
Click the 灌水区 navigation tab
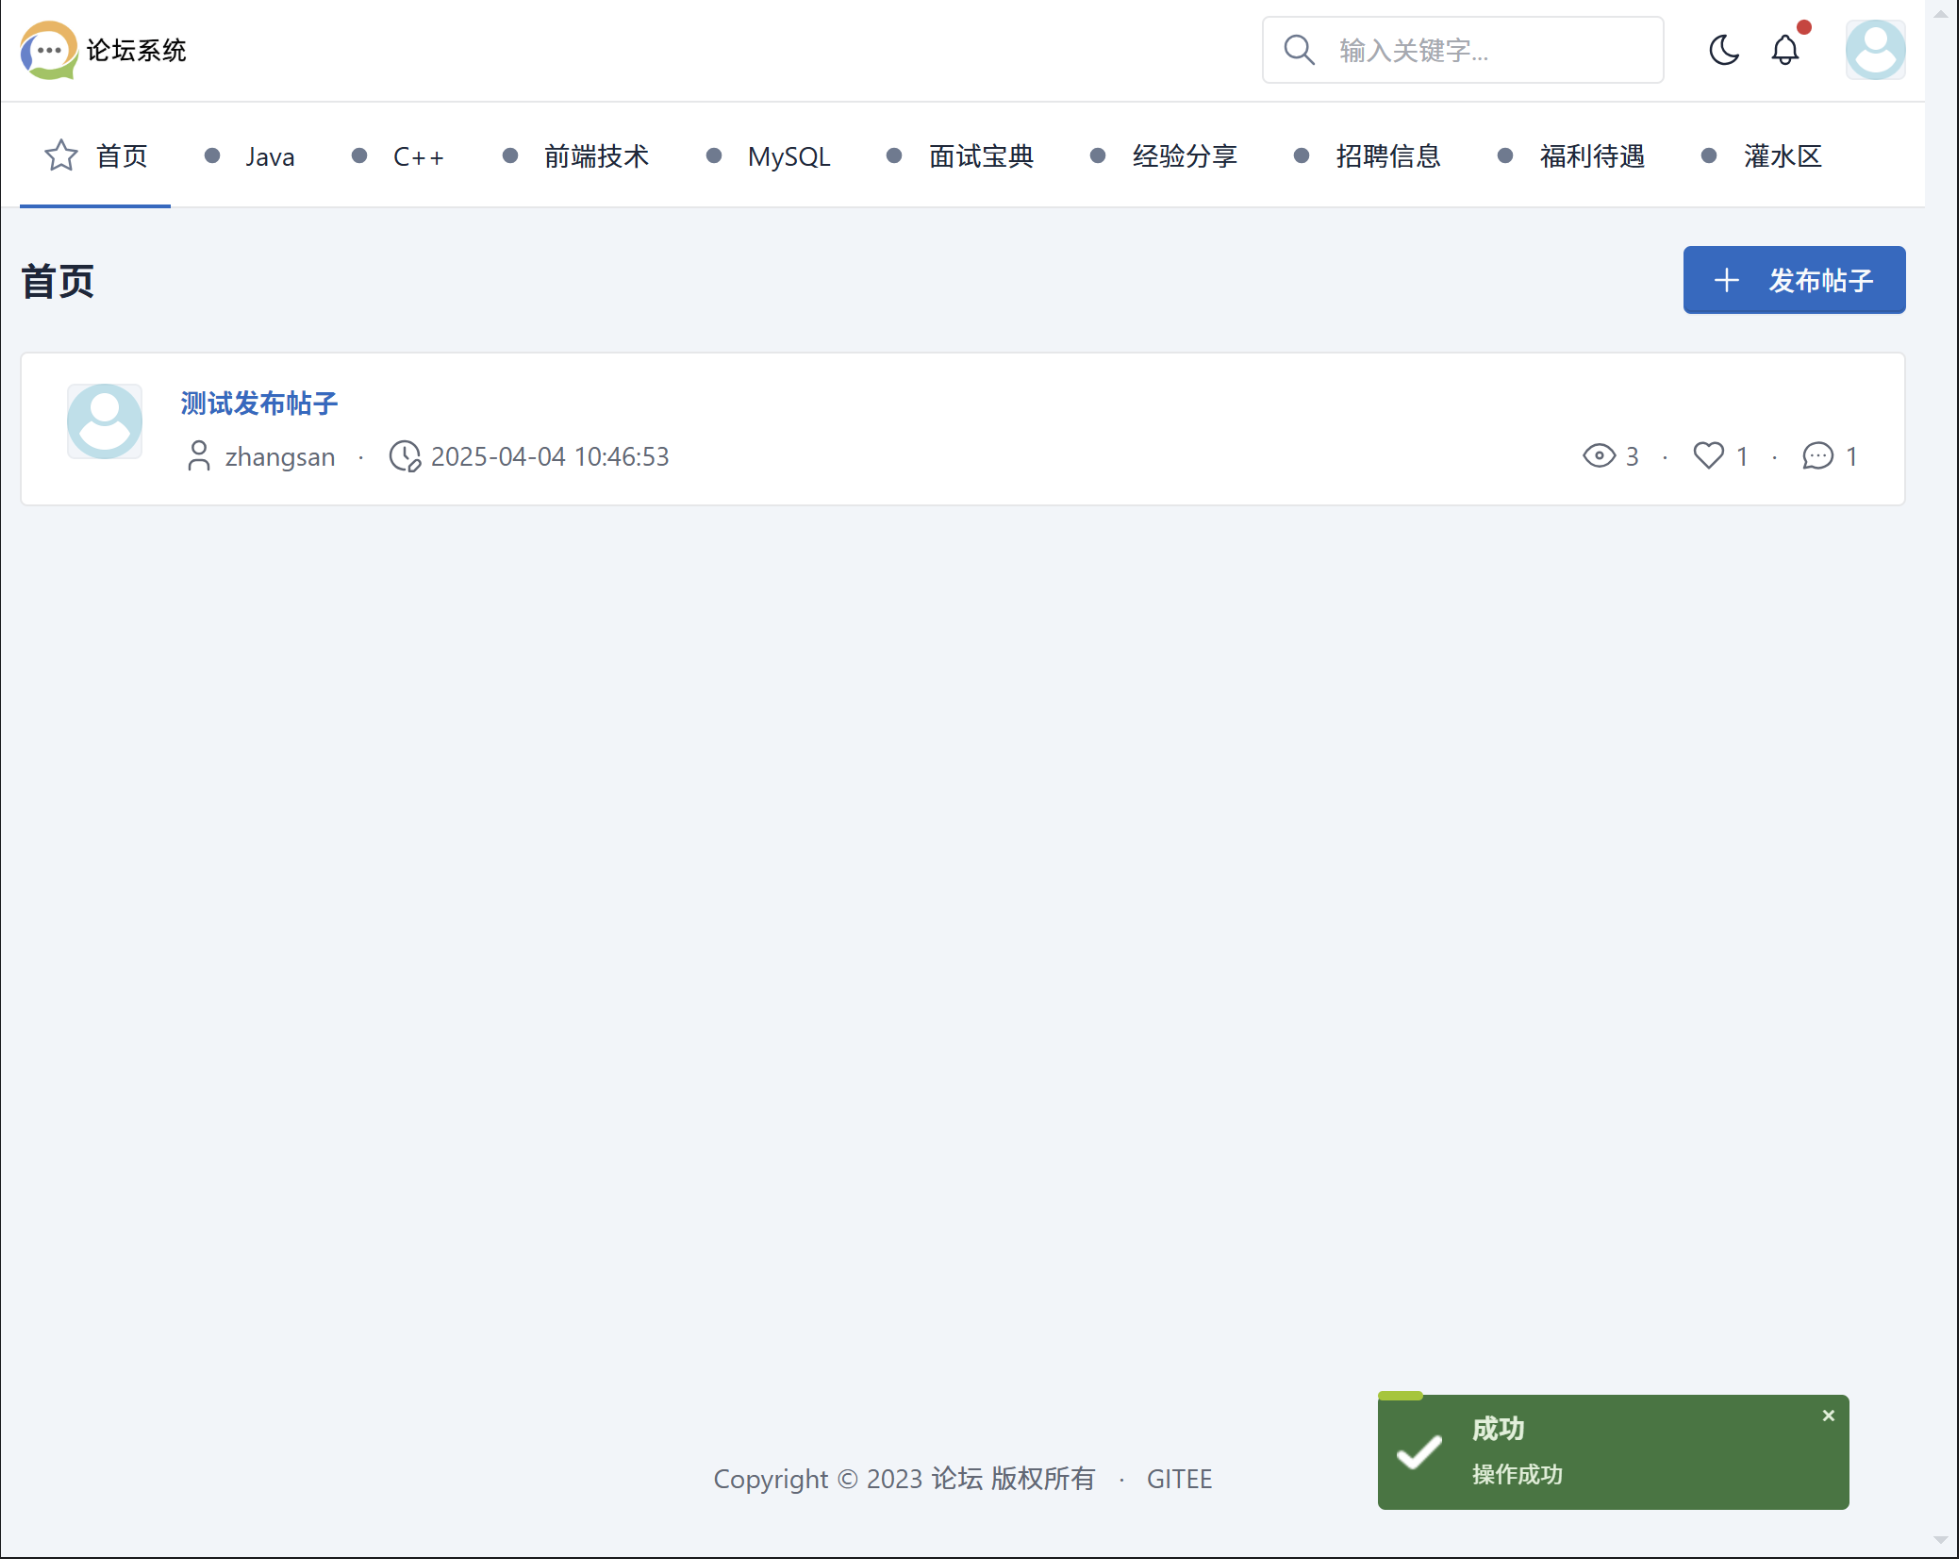1781,157
